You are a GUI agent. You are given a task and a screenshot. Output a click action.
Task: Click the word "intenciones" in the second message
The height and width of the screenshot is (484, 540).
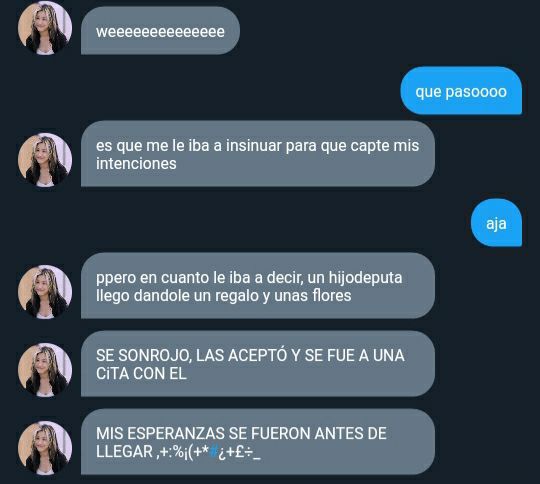click(136, 163)
